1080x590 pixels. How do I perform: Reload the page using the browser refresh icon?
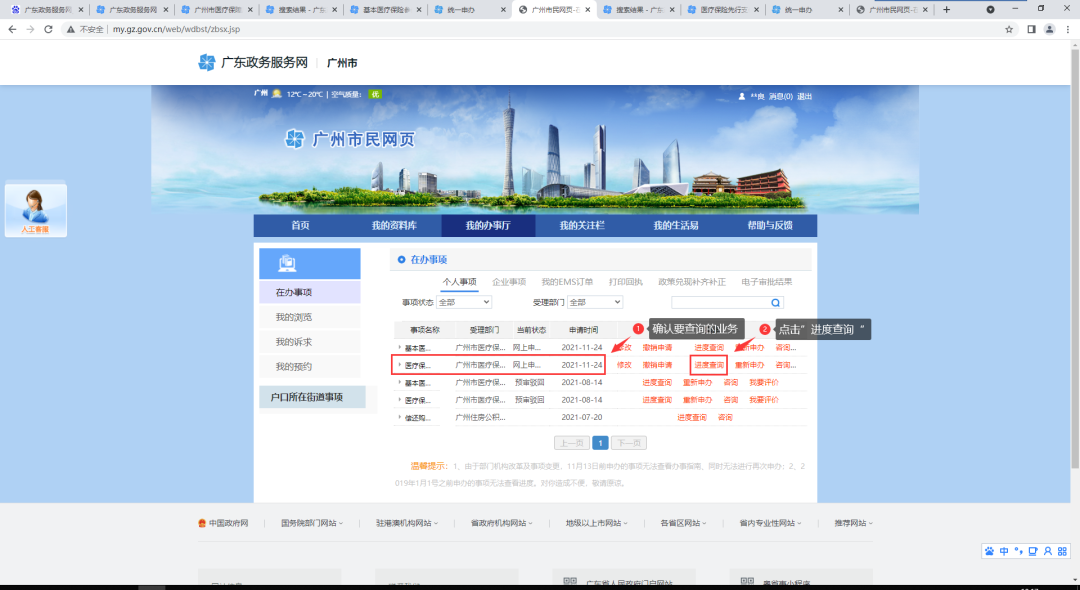tap(51, 29)
